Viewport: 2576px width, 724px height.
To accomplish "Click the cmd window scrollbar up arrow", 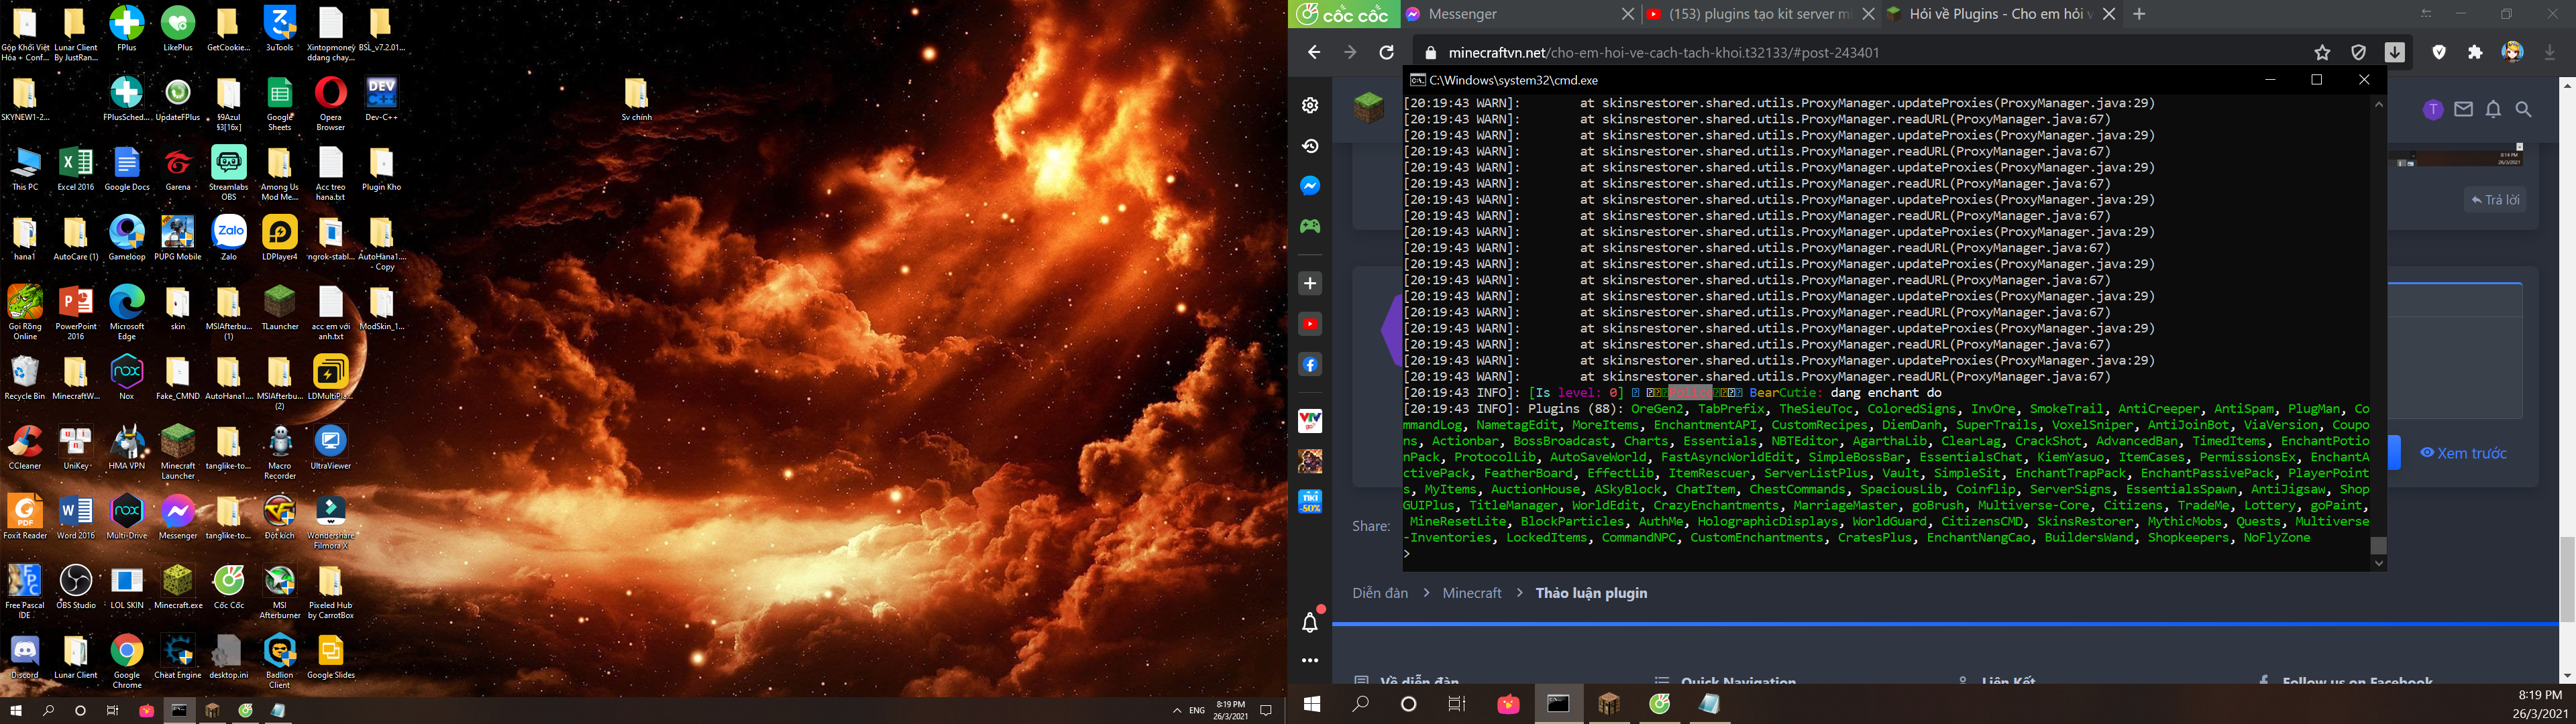I will click(2379, 105).
